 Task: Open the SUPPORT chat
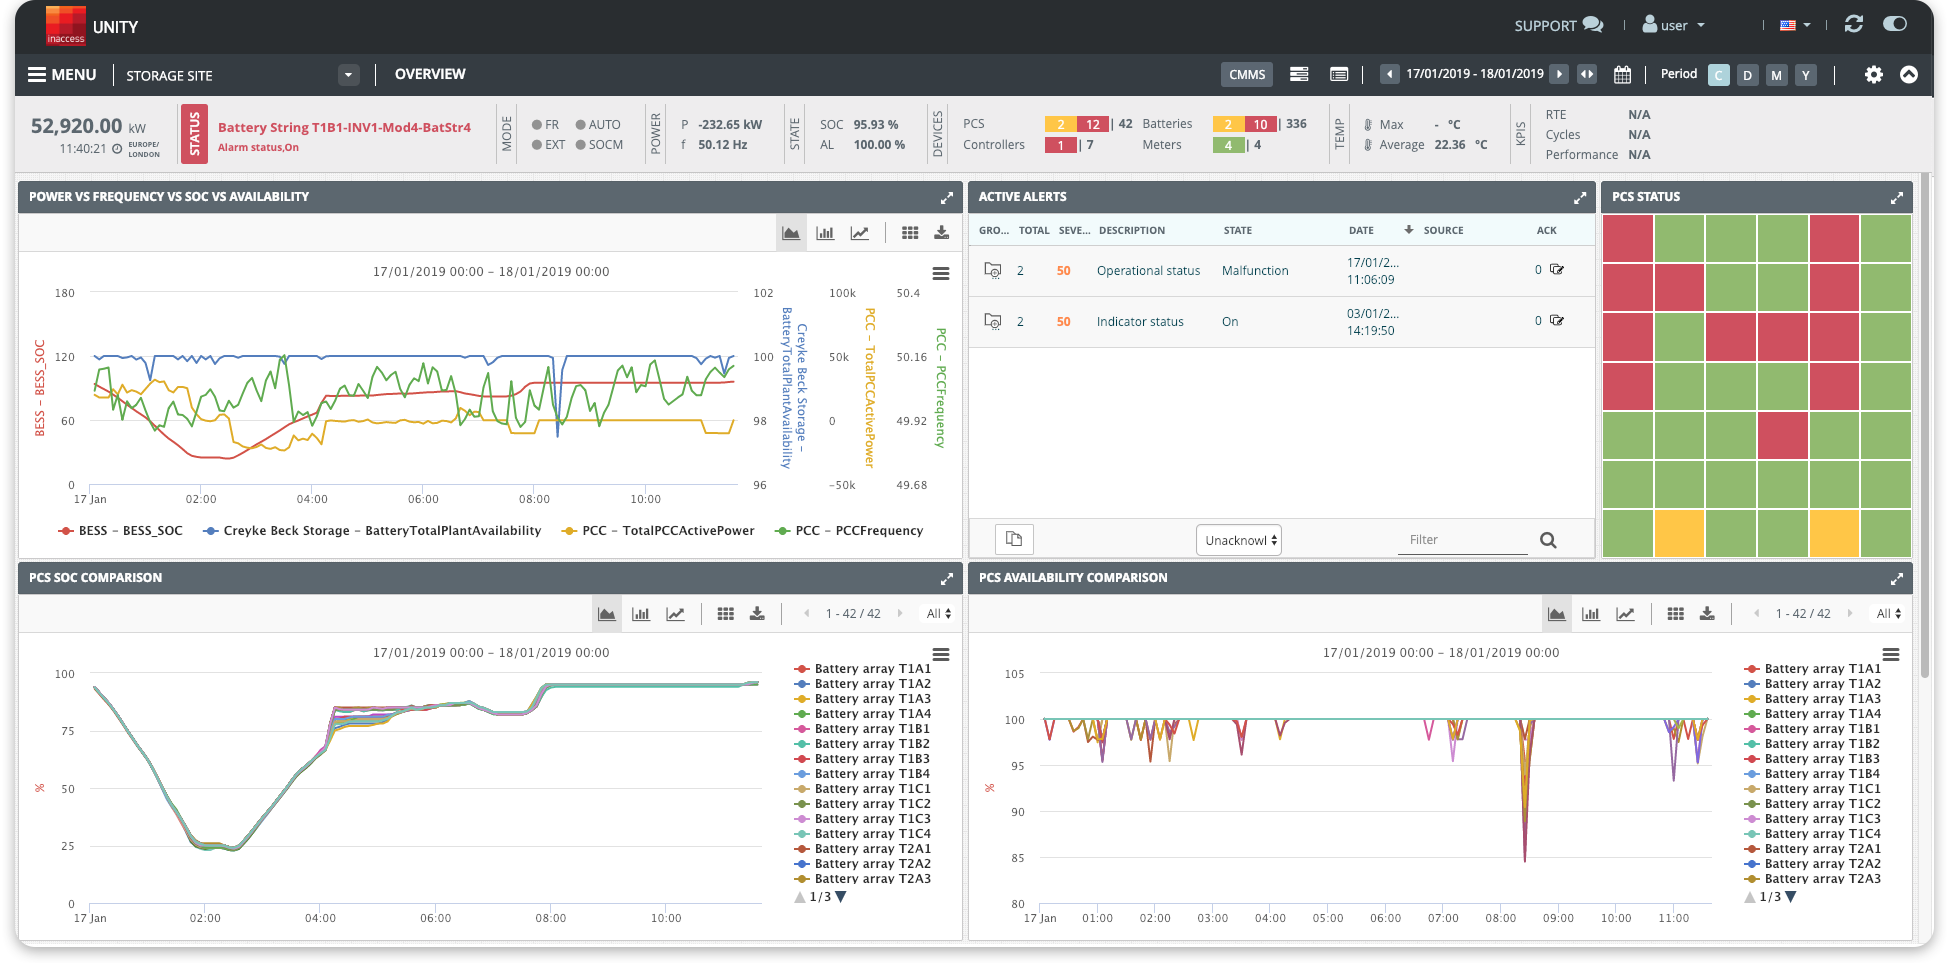pyautogui.click(x=1558, y=25)
